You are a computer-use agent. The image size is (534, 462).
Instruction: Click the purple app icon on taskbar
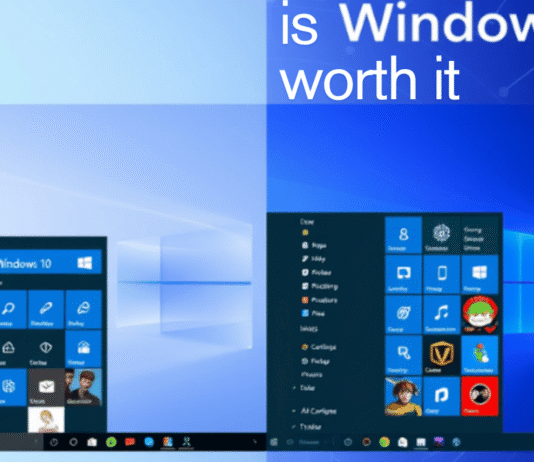[x=439, y=442]
